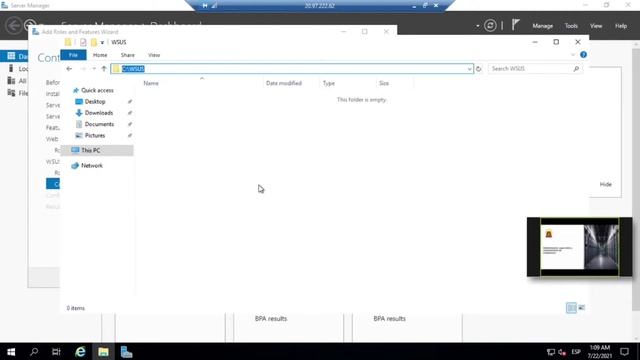Image resolution: width=640 pixels, height=360 pixels.
Task: Sort by the Size column
Action: click(384, 83)
